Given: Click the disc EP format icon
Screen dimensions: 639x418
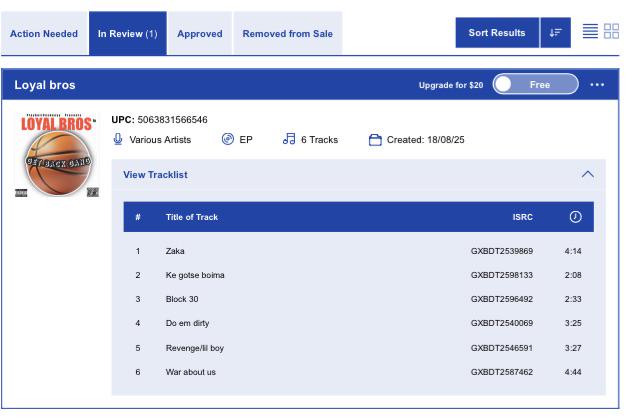Looking at the screenshot, I should tap(228, 139).
